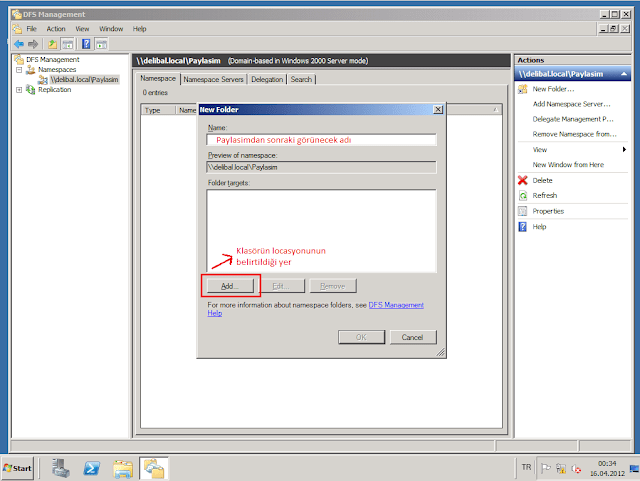Click the Up One Level toolbar icon

pos(52,44)
